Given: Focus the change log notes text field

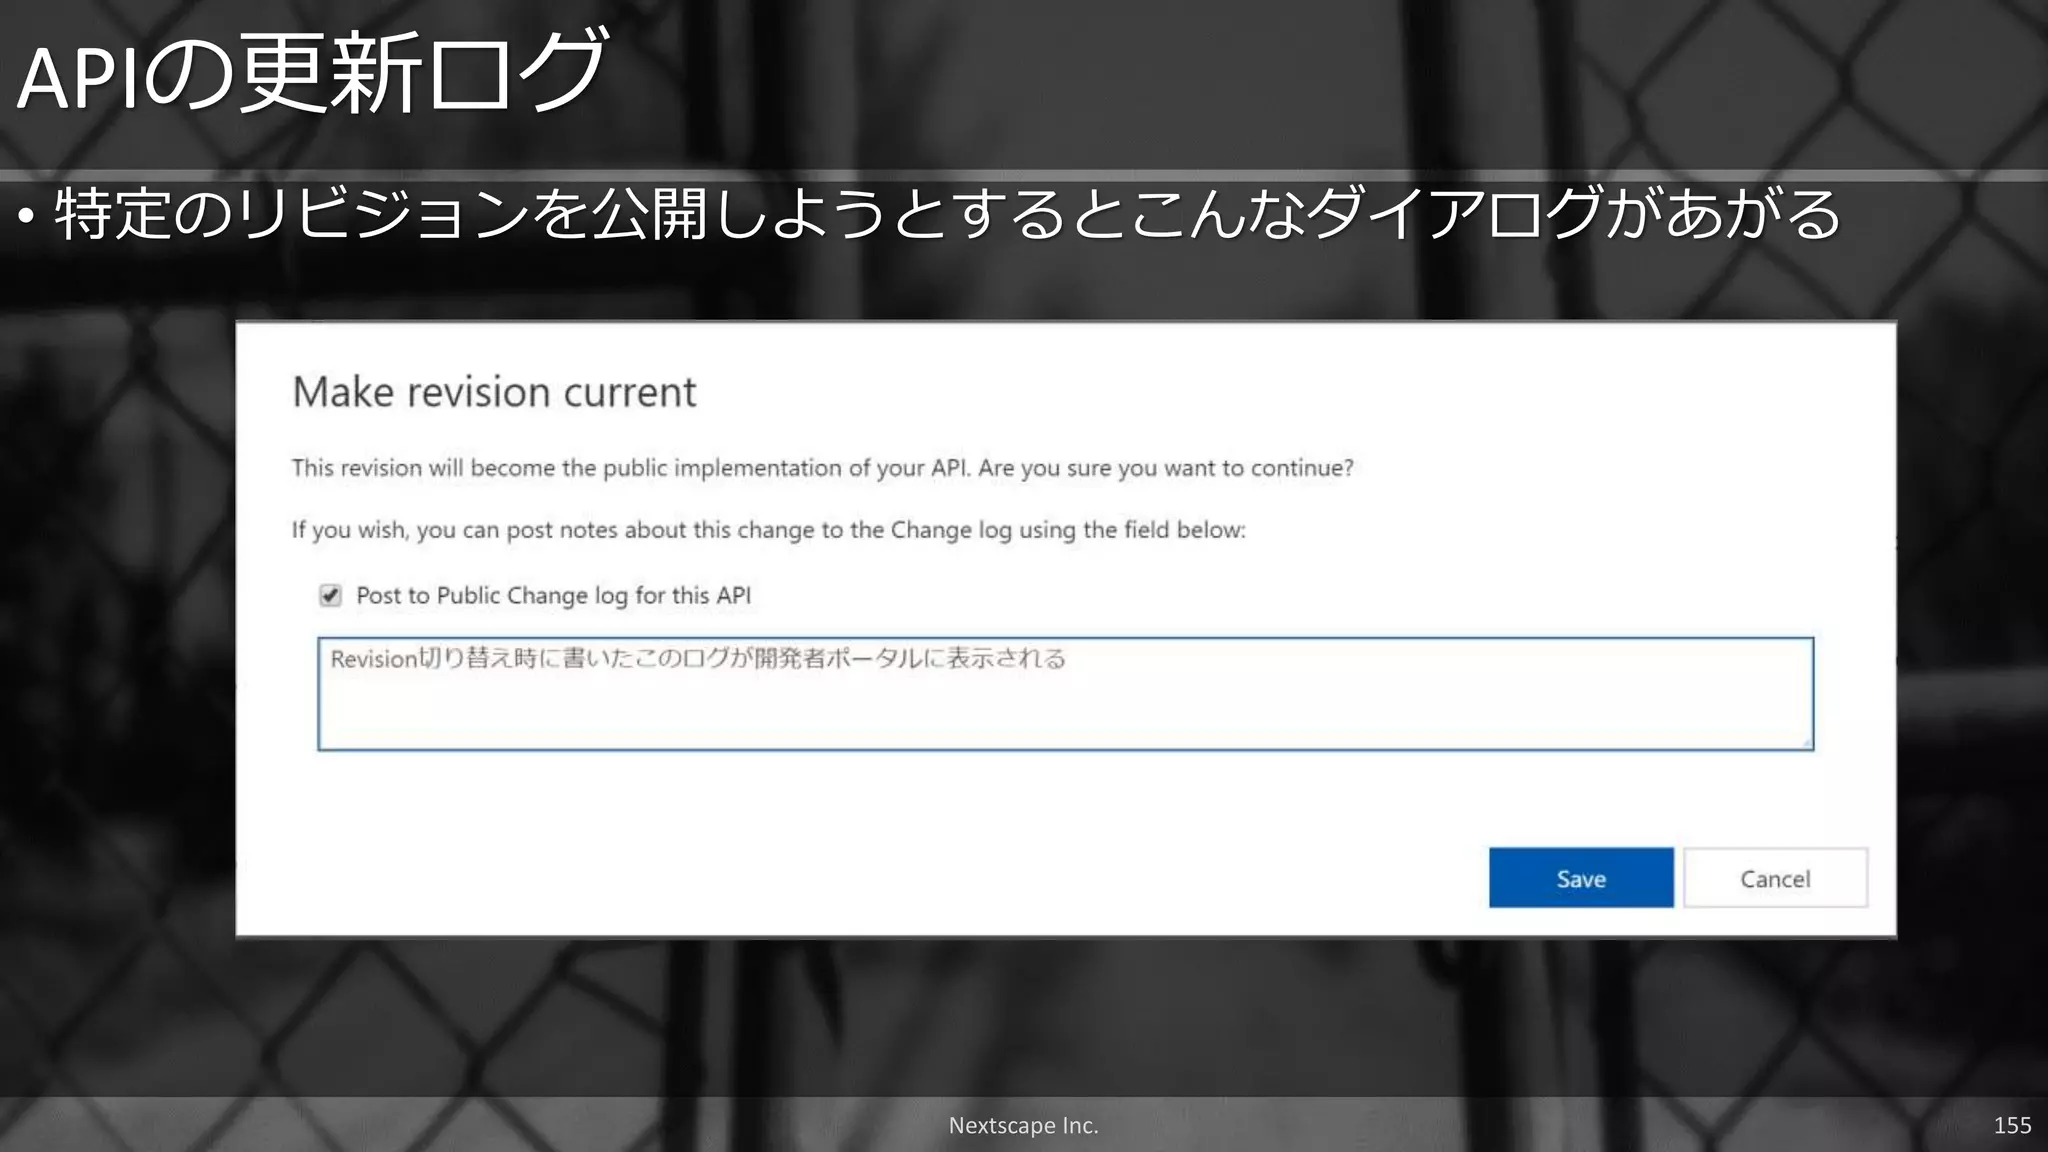Looking at the screenshot, I should [x=1065, y=694].
